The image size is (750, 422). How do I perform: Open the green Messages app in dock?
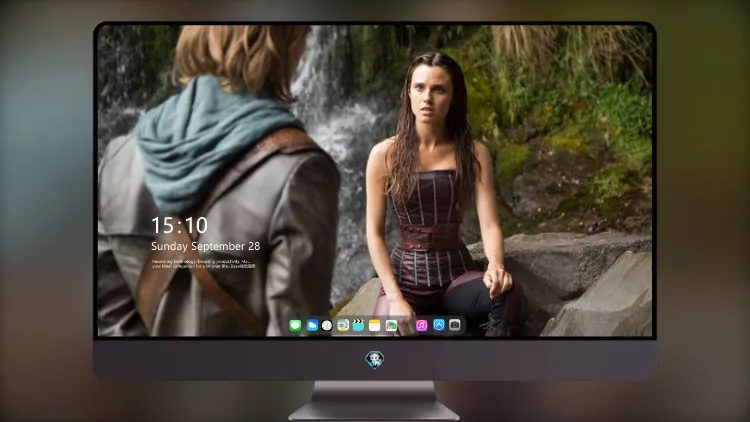coord(295,325)
